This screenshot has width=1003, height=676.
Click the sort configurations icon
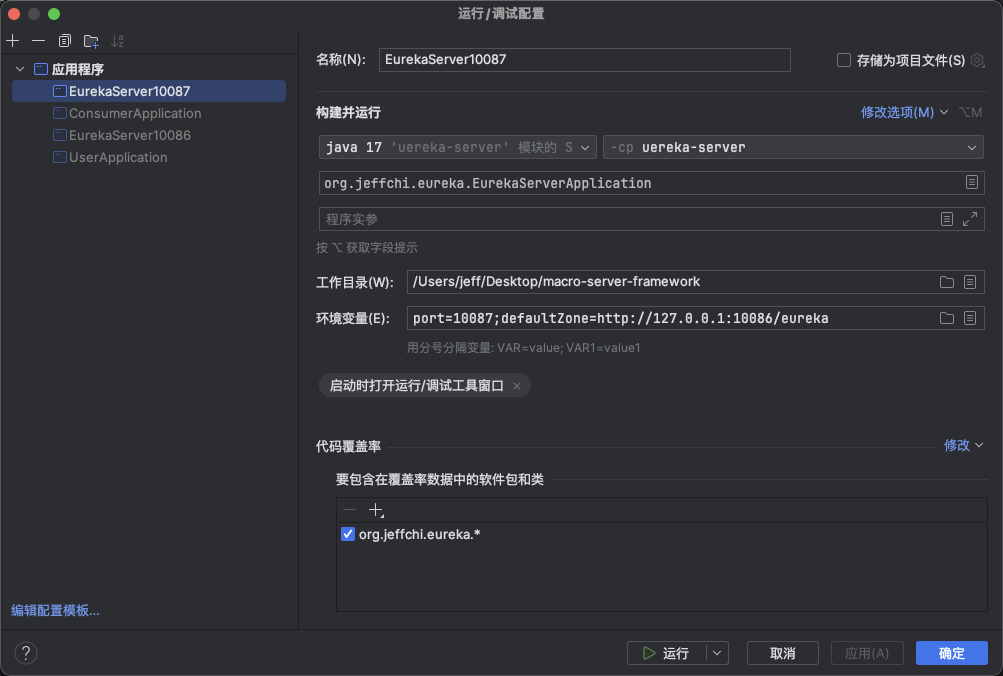click(x=118, y=41)
